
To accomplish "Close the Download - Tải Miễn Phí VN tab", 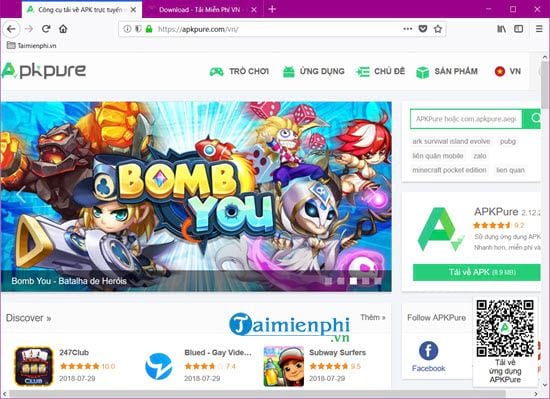I will click(x=254, y=10).
